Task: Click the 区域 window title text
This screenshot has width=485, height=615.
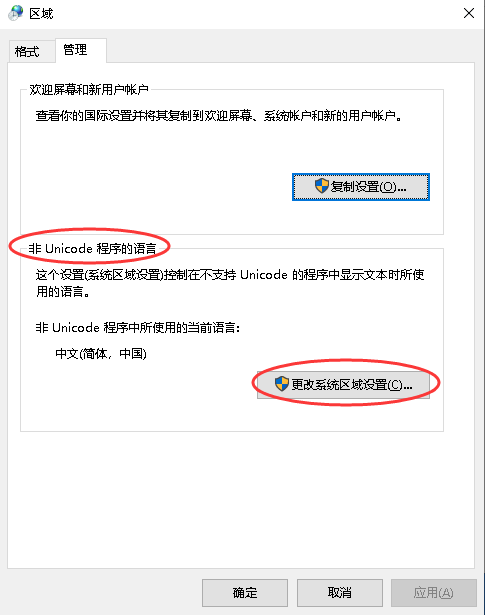Action: click(41, 14)
